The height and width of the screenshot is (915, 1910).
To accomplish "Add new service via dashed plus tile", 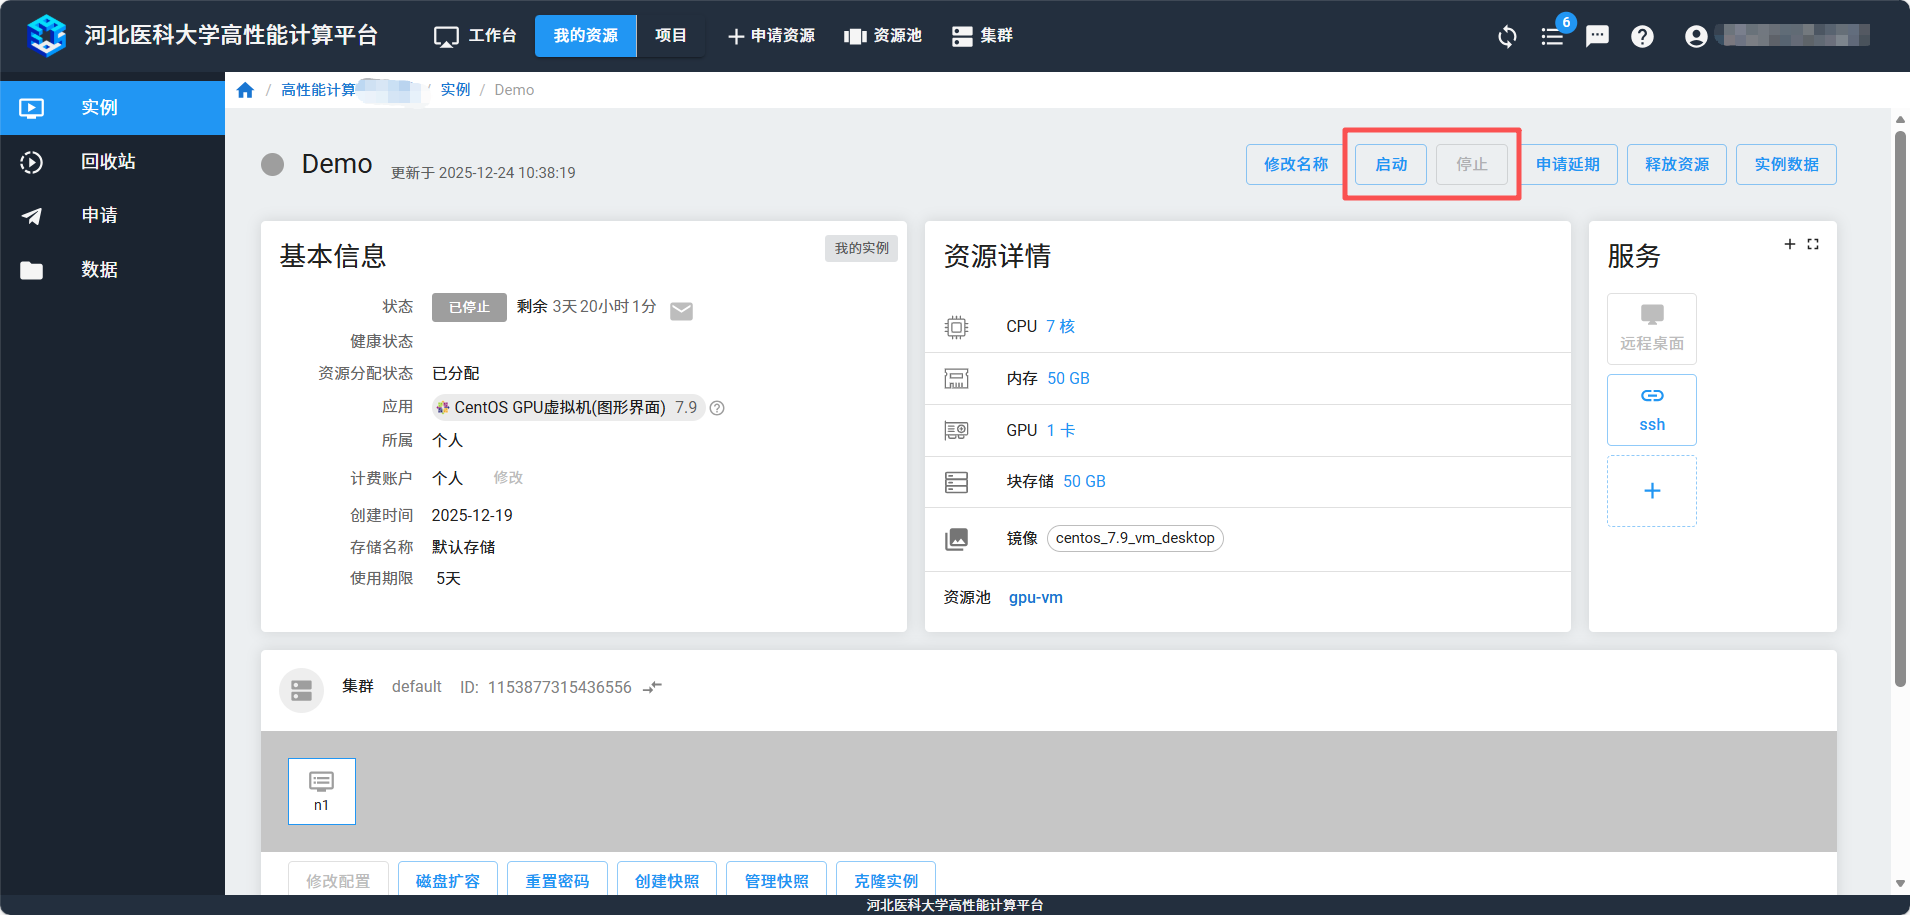I will pyautogui.click(x=1651, y=491).
